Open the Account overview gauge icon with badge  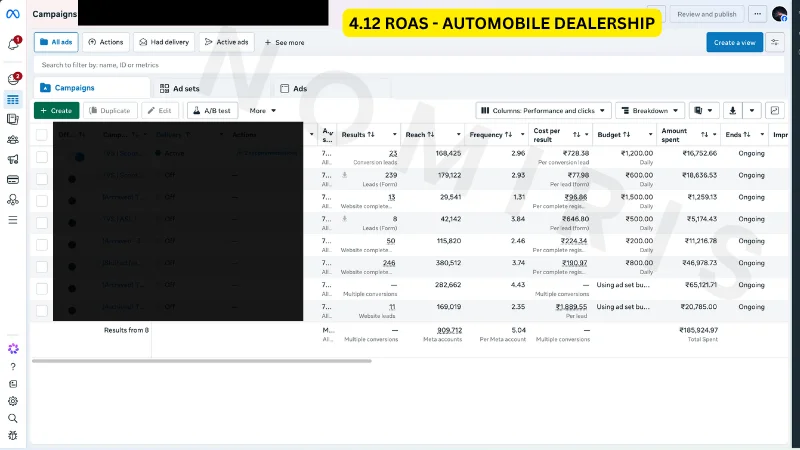(x=13, y=79)
